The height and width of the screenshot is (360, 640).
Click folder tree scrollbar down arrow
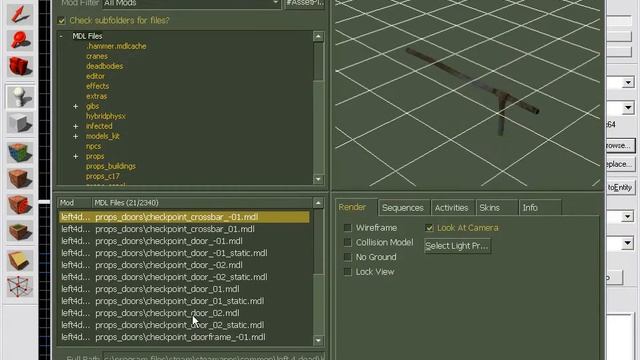(x=318, y=179)
